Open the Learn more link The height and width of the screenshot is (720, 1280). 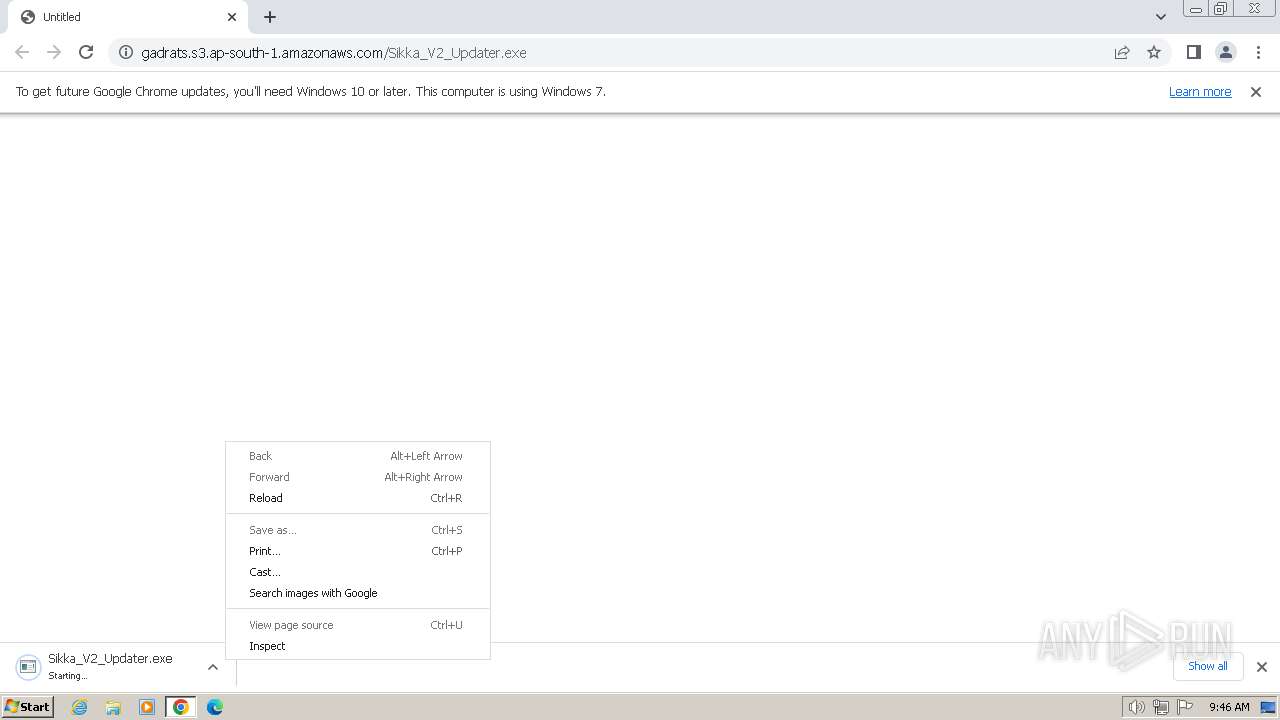(1200, 92)
